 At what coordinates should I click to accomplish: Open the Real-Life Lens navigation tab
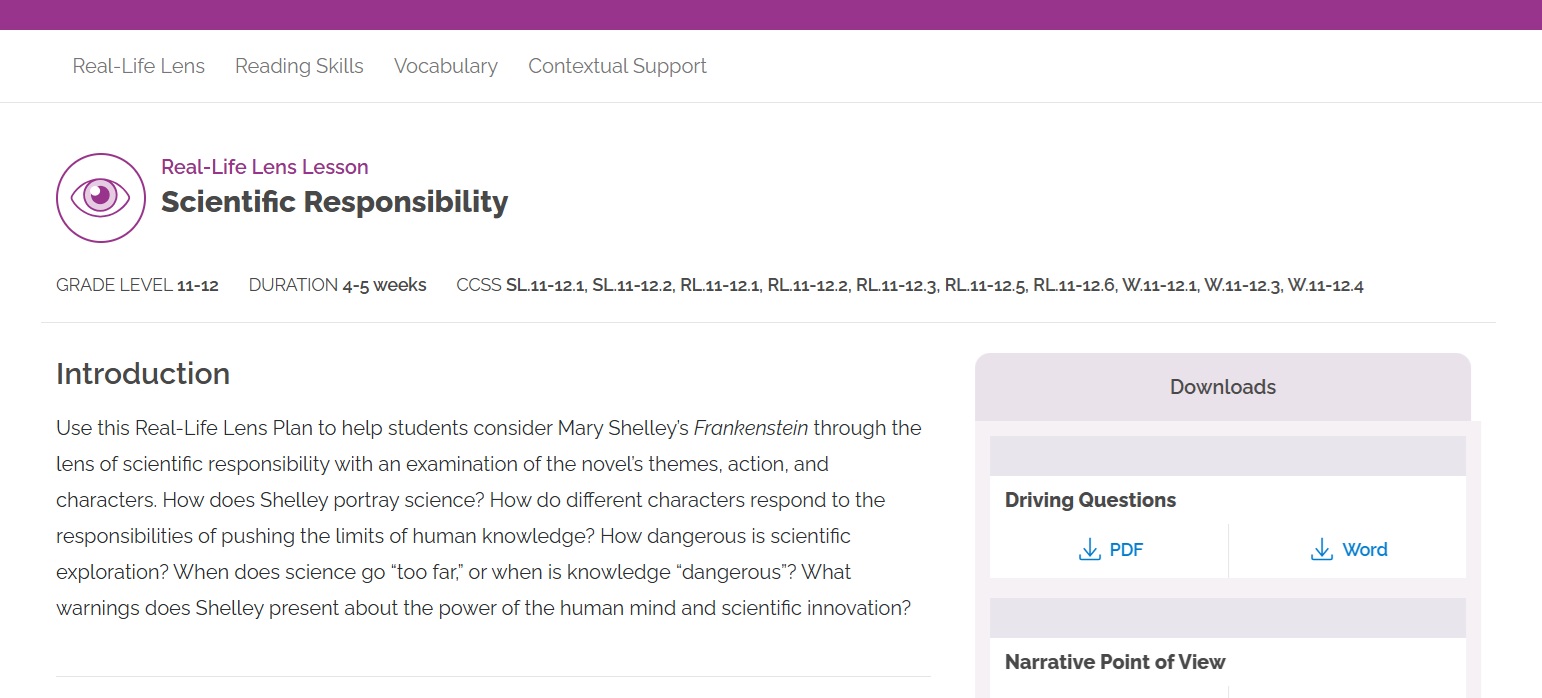(138, 66)
